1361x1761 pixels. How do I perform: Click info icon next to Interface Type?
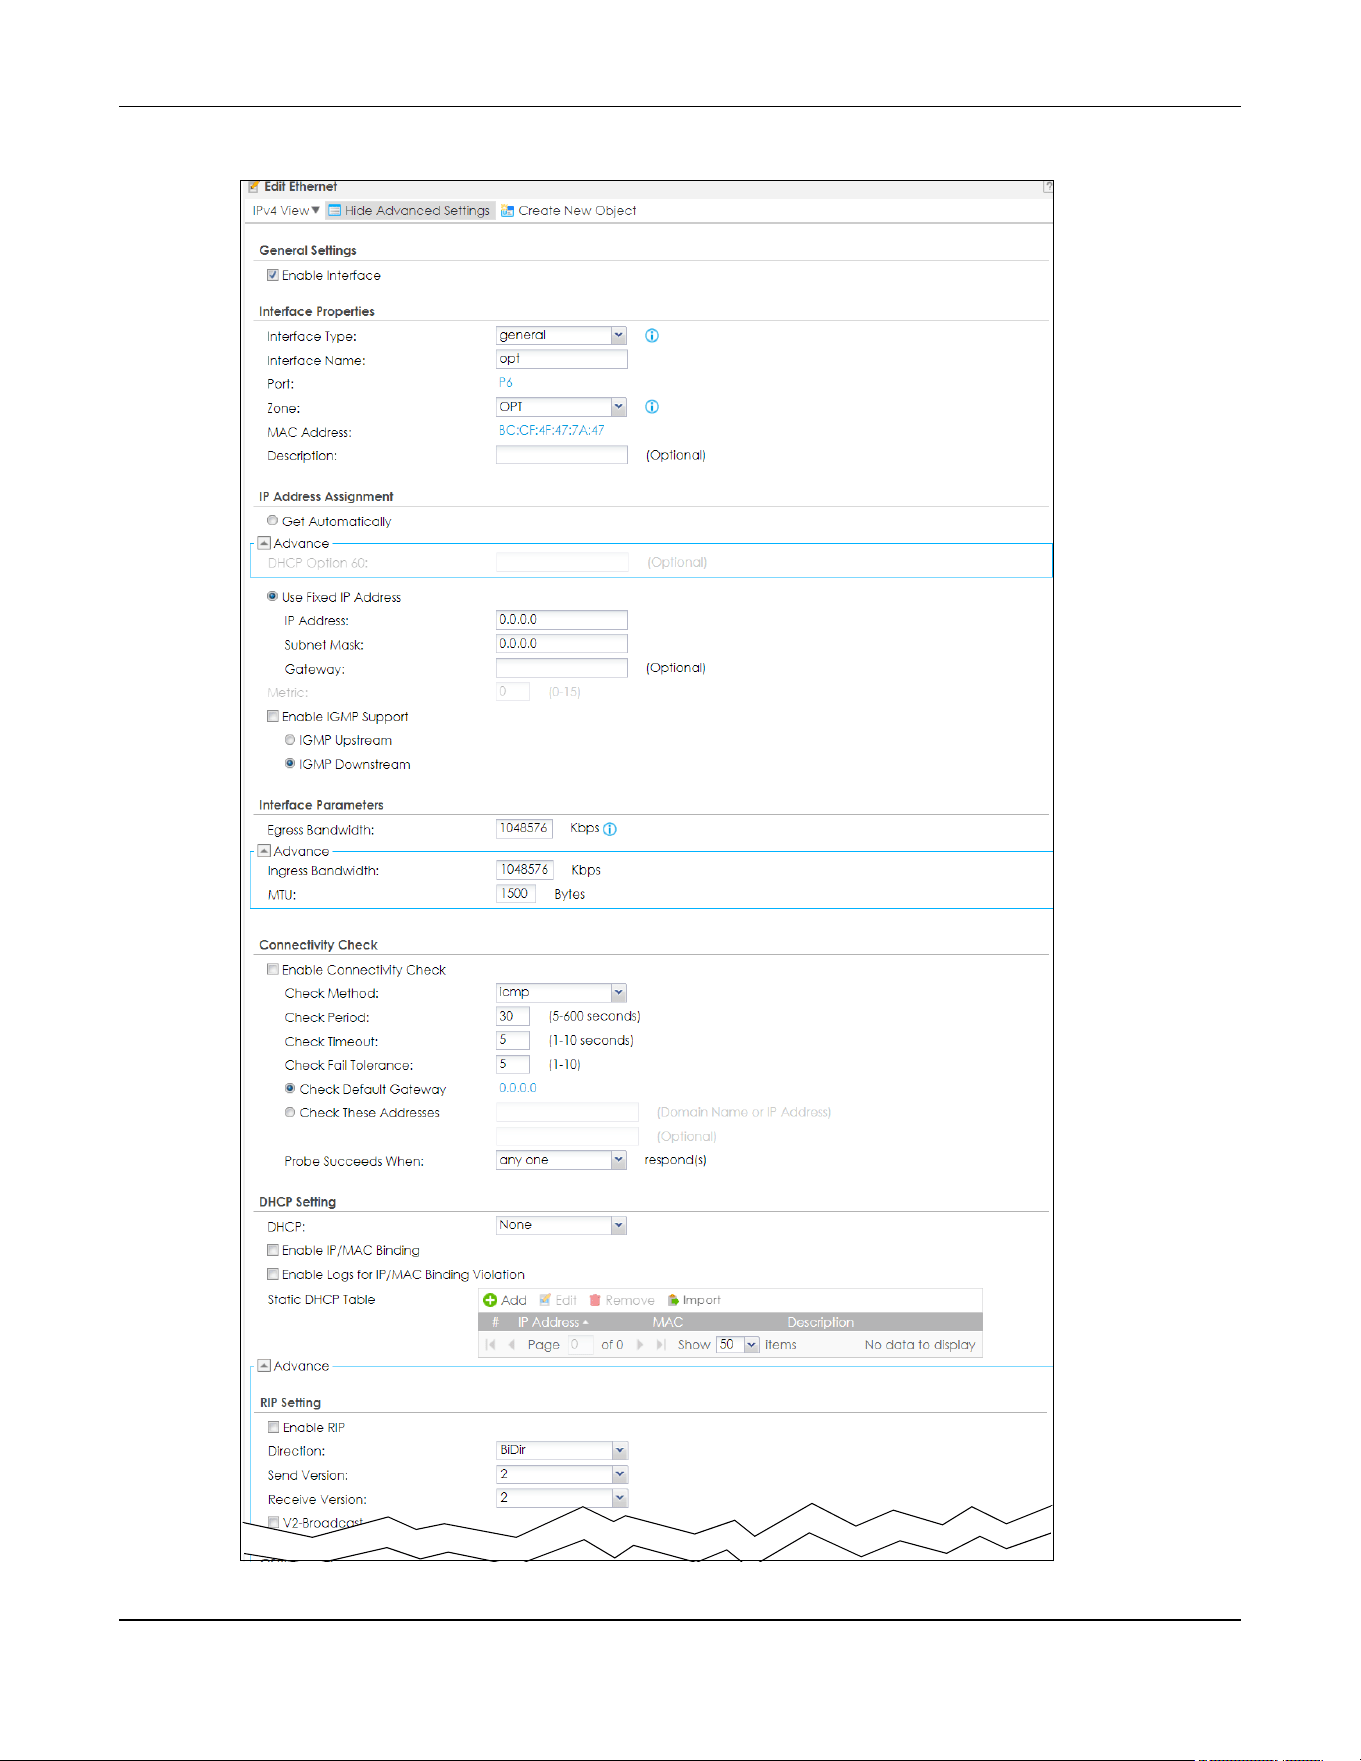(652, 336)
